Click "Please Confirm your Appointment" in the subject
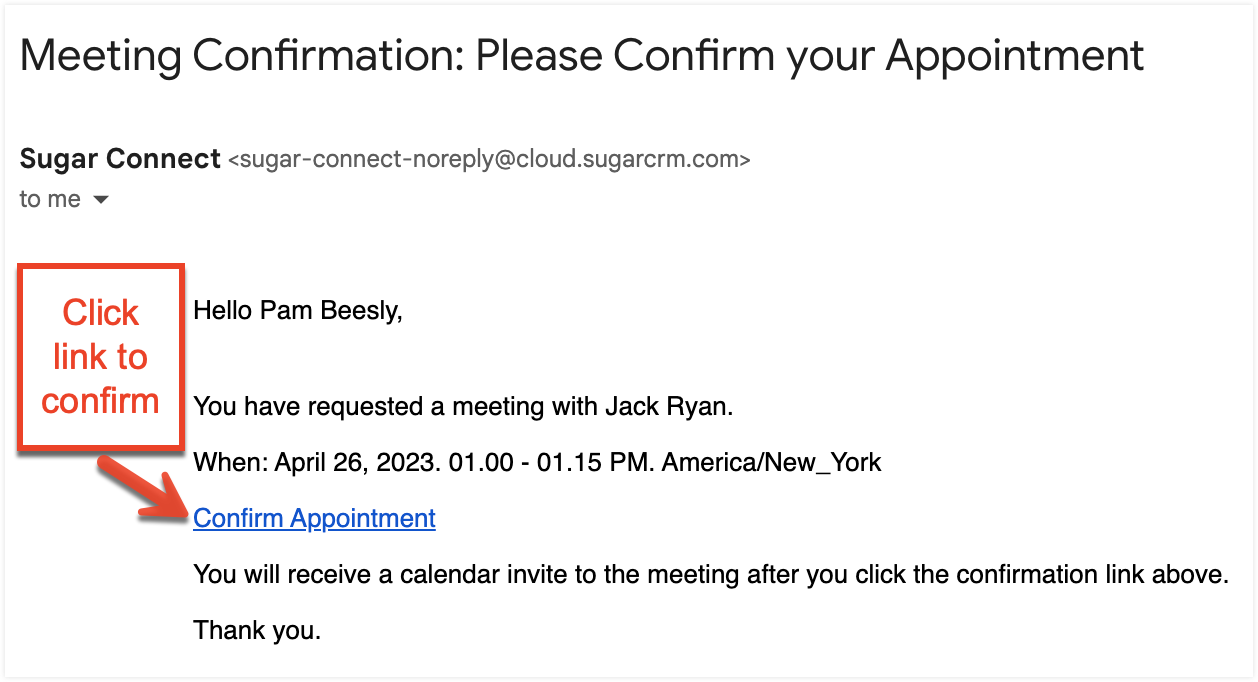Image resolution: width=1258 pixels, height=682 pixels. pyautogui.click(x=810, y=55)
